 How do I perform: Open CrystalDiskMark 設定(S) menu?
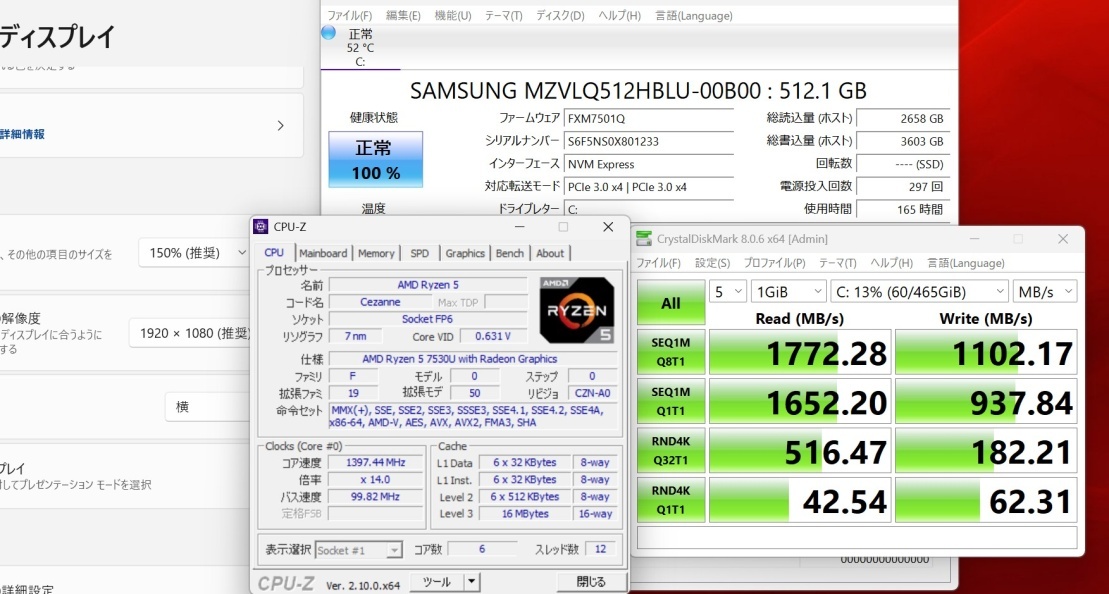[x=712, y=263]
